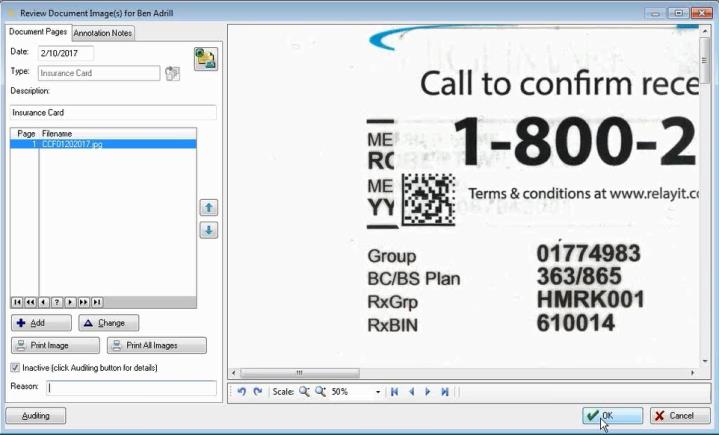Open the Scale 50% dropdown
This screenshot has height=435, width=719.
click(378, 392)
